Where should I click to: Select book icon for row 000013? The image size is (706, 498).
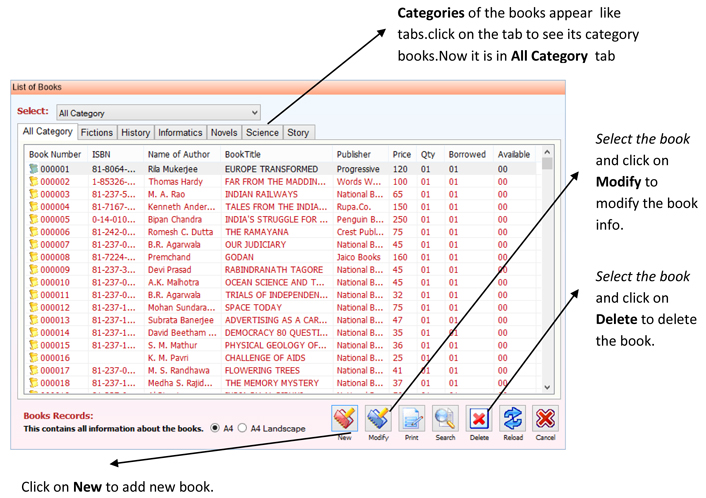[33, 320]
